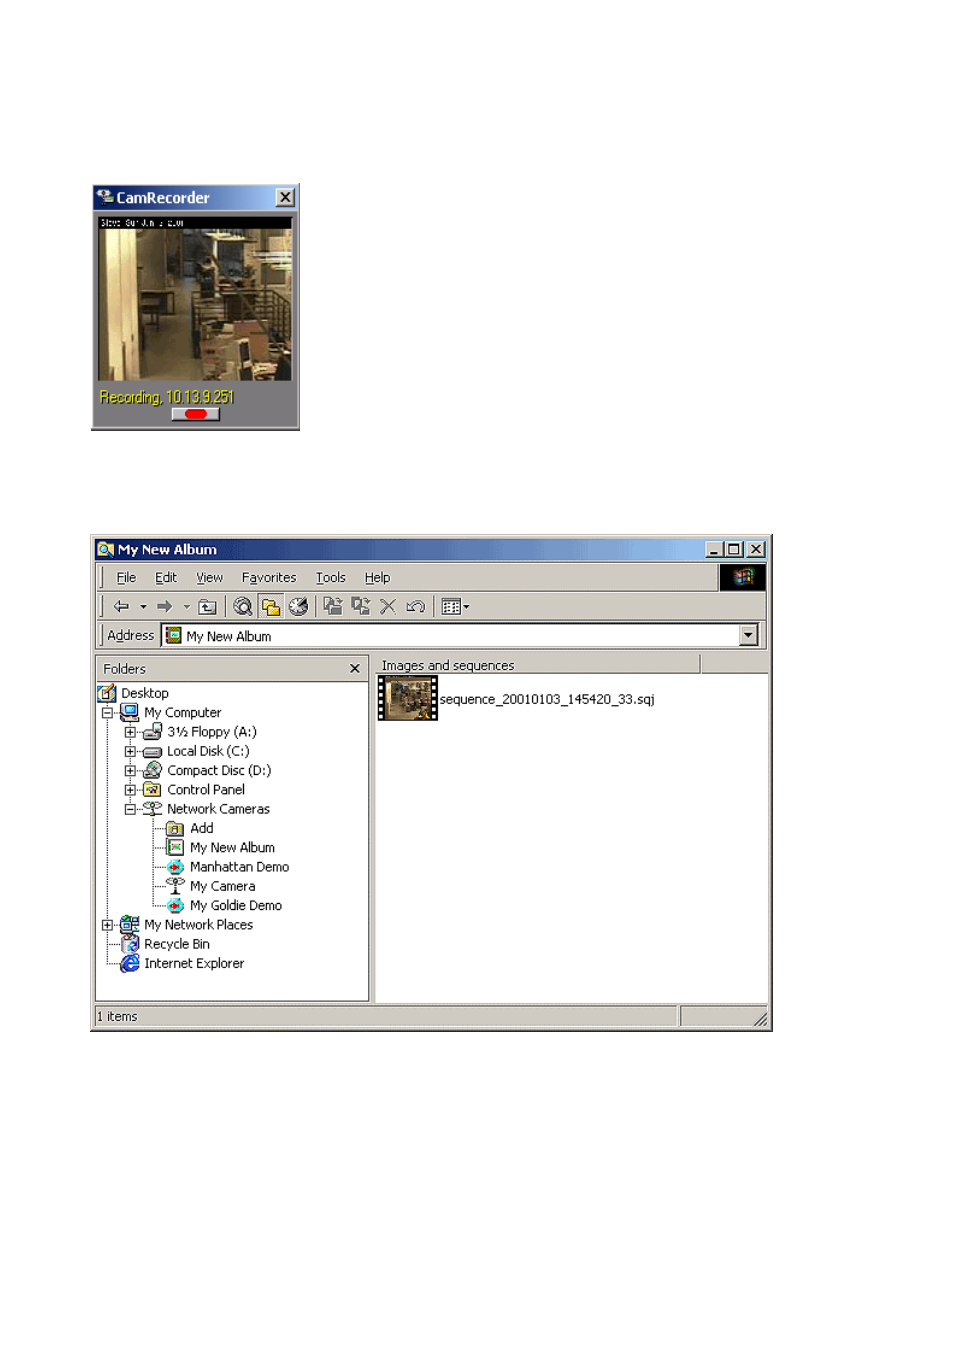Viewport: 954px width, 1350px height.
Task: Click the album icon in Address bar
Action: tap(174, 635)
